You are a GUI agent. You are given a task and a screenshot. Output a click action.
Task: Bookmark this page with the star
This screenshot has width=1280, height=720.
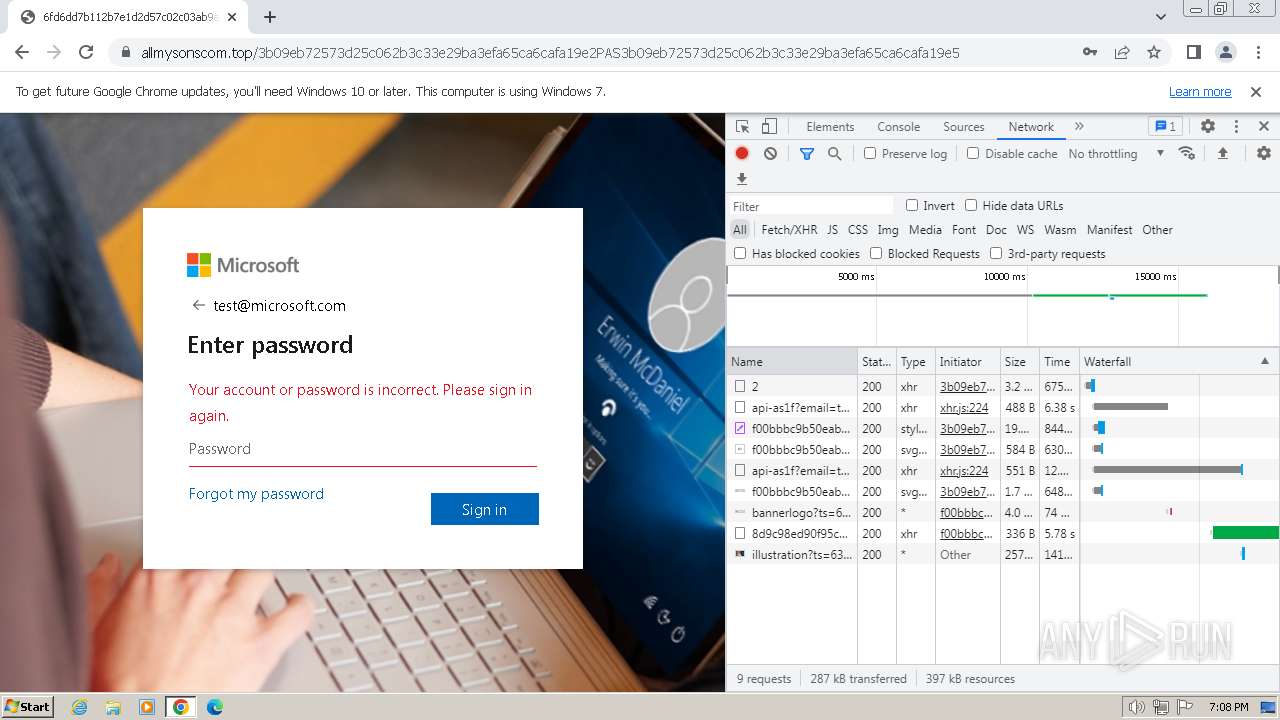pyautogui.click(x=1154, y=52)
